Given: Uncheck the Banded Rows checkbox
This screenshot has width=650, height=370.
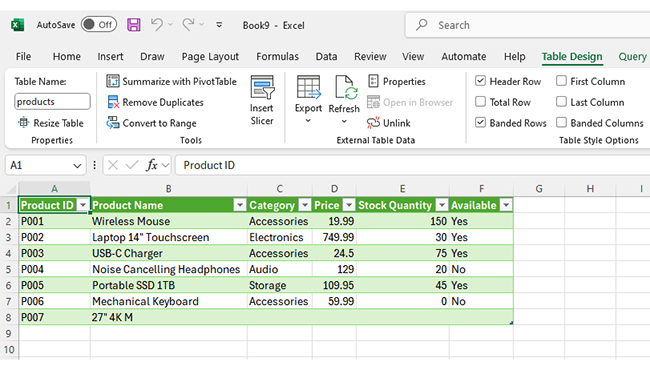Looking at the screenshot, I should (480, 123).
